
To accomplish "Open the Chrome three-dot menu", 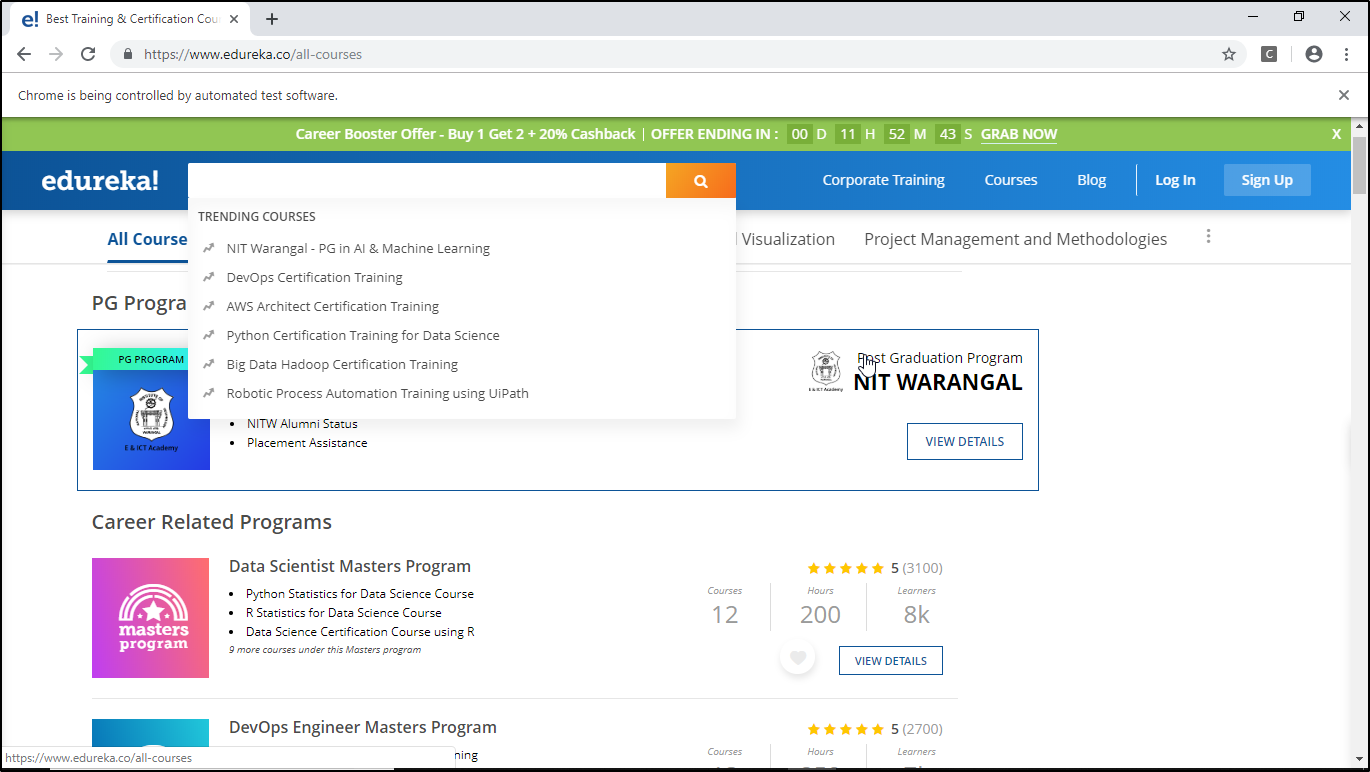I will point(1345,54).
